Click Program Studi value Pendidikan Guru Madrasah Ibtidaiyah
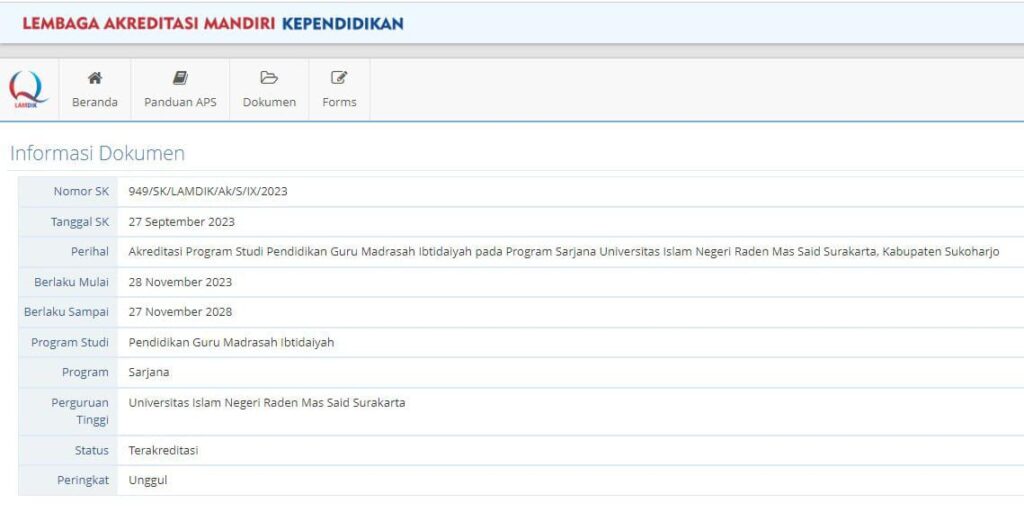 tap(231, 342)
